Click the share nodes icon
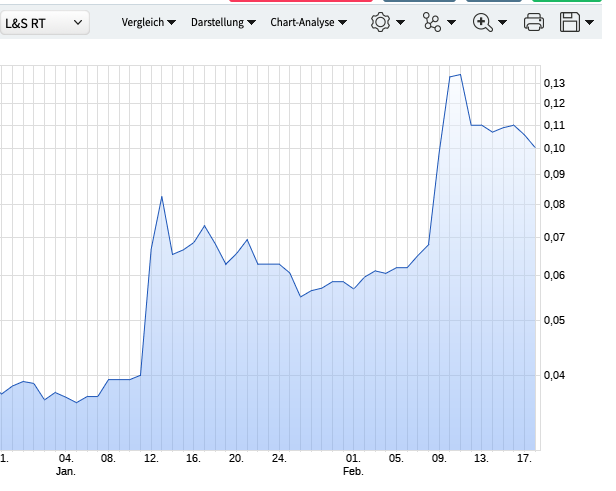Screen dimensions: 616x491 [432, 22]
